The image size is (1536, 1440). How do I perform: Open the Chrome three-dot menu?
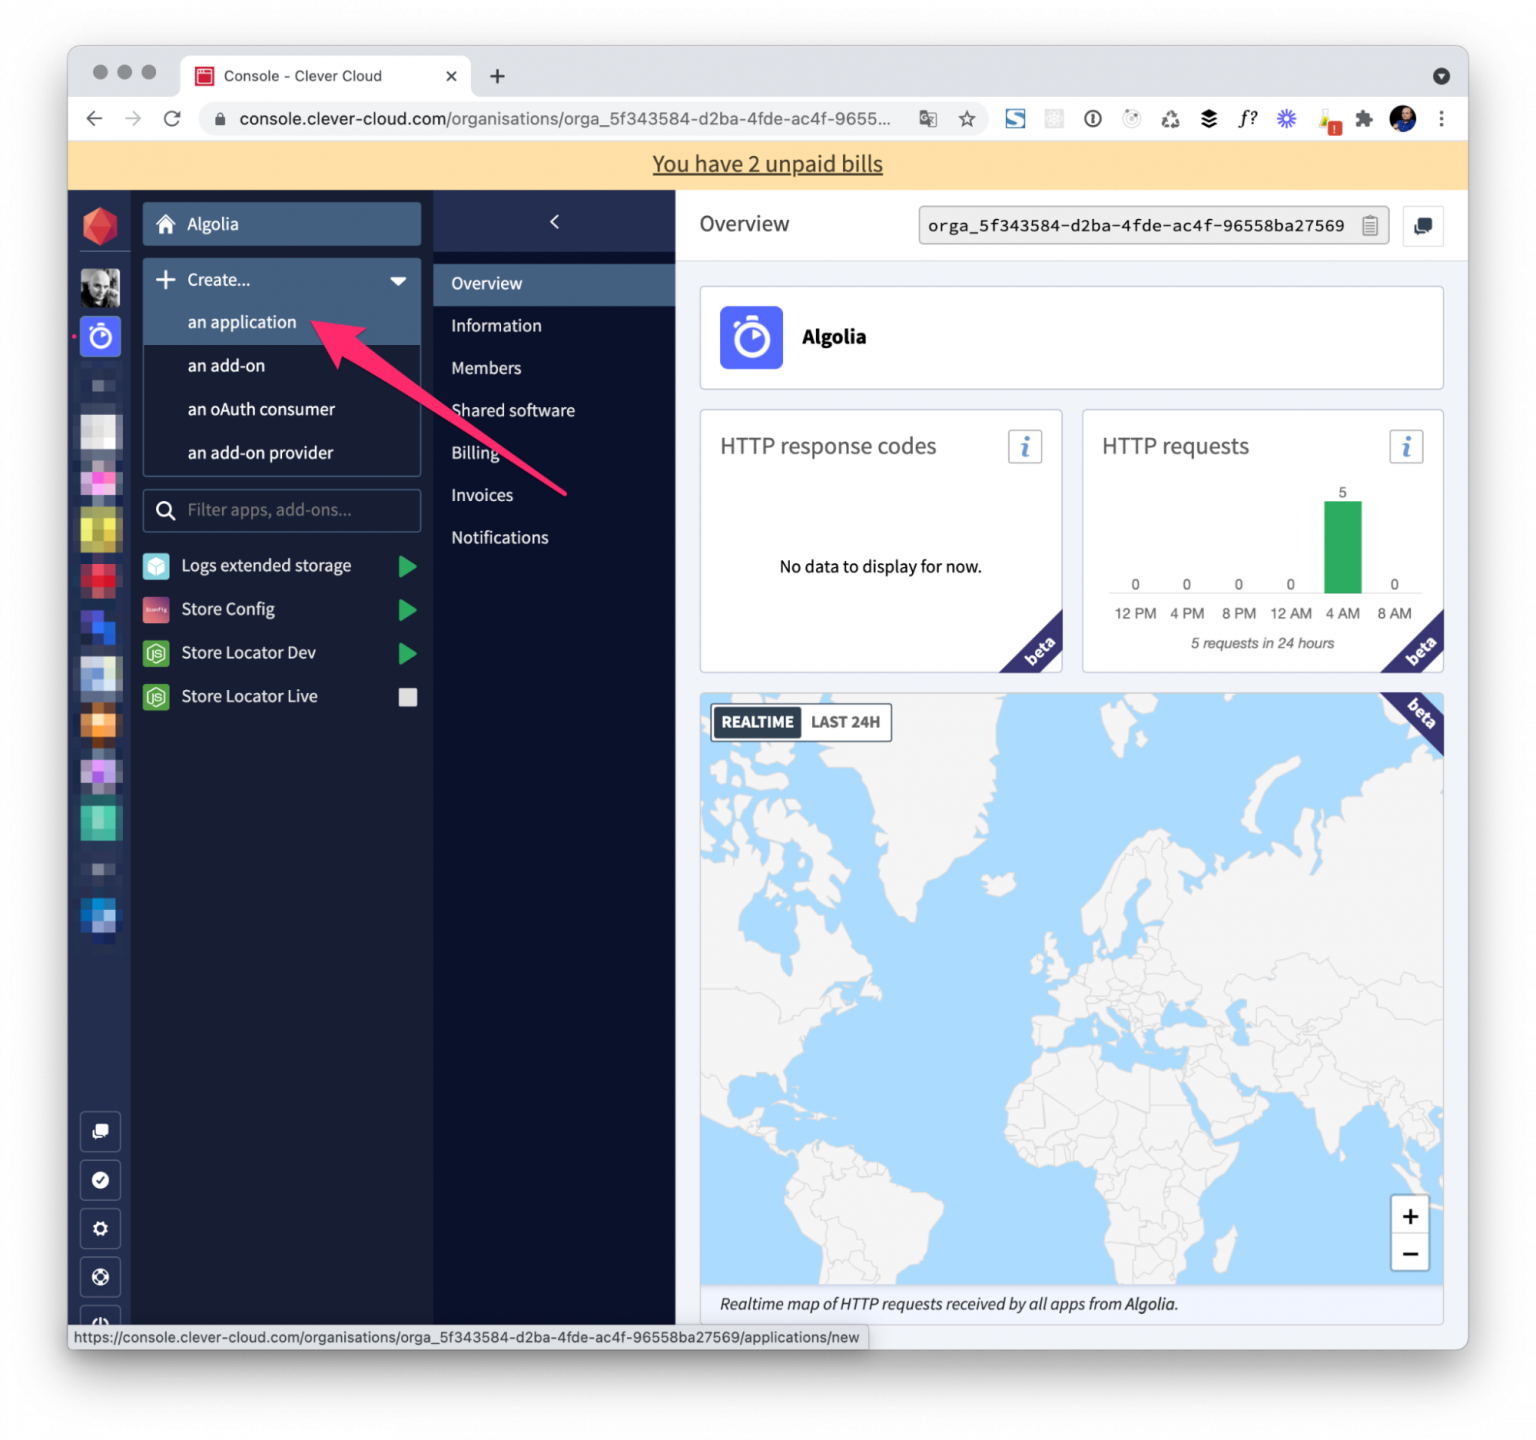[x=1441, y=119]
